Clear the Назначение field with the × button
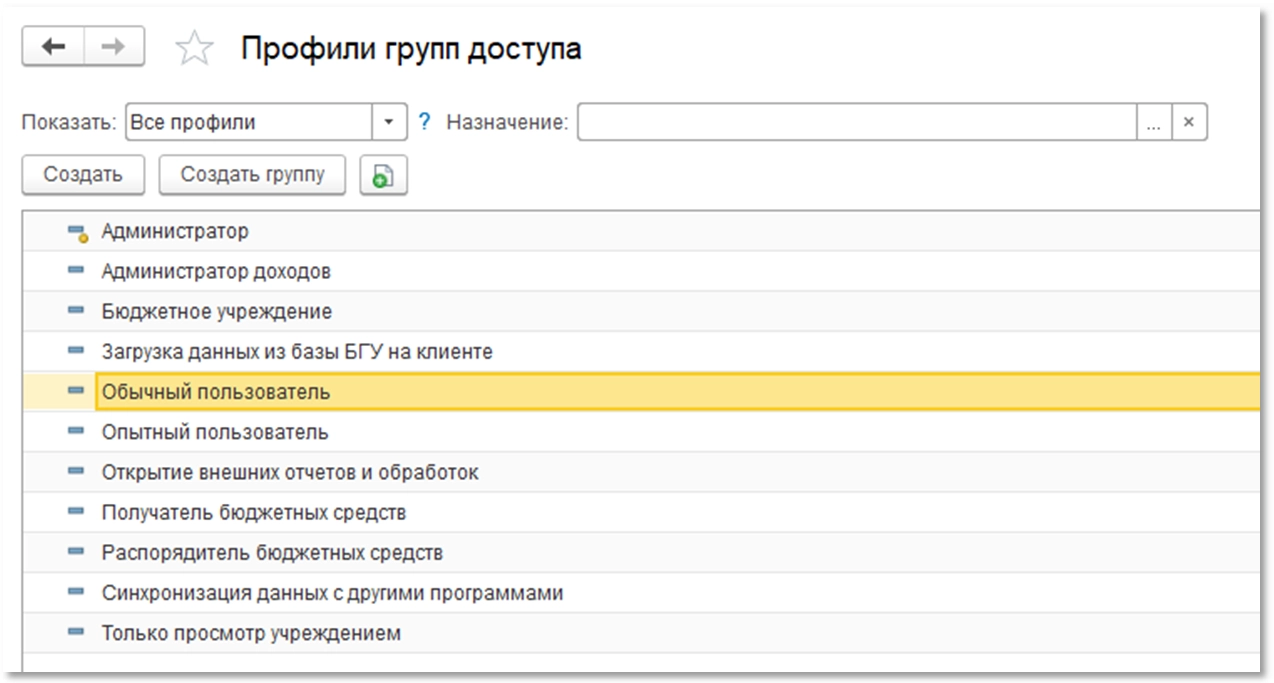 coord(1189,122)
